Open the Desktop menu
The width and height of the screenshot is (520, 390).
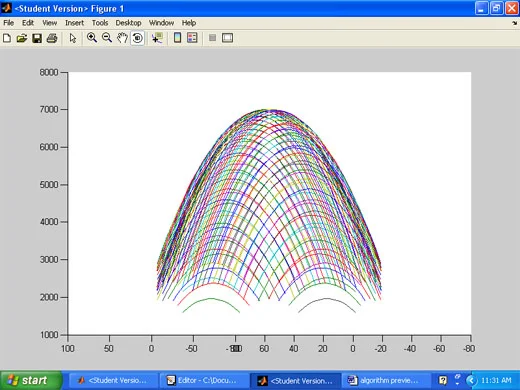point(128,23)
